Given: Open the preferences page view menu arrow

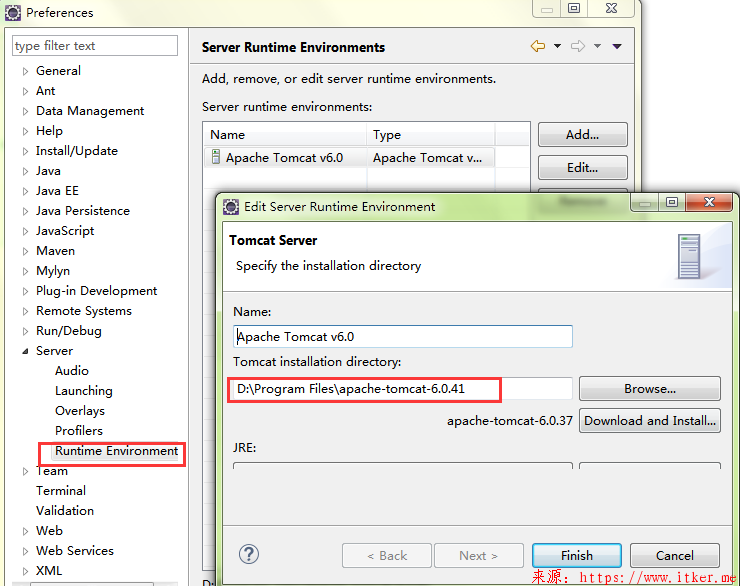Looking at the screenshot, I should 617,46.
